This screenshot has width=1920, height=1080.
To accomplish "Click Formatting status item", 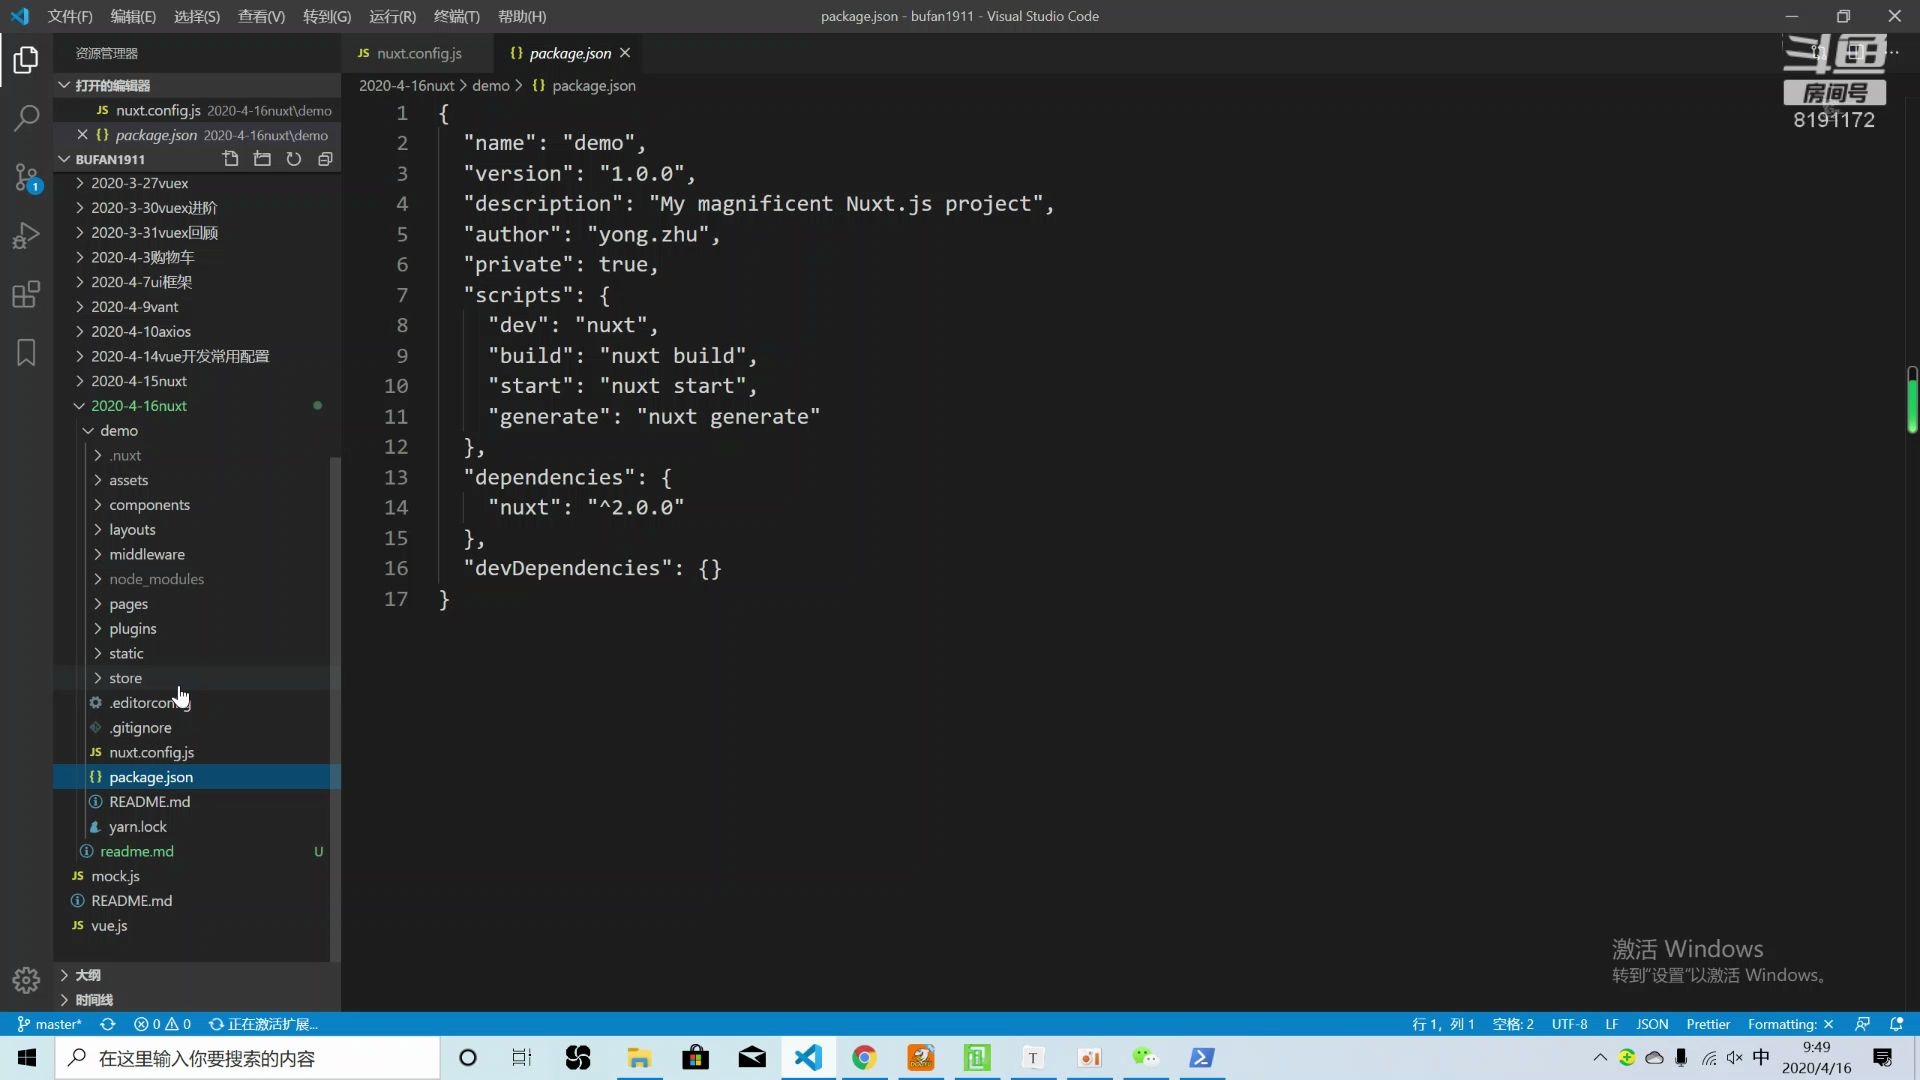I will (x=1790, y=1024).
